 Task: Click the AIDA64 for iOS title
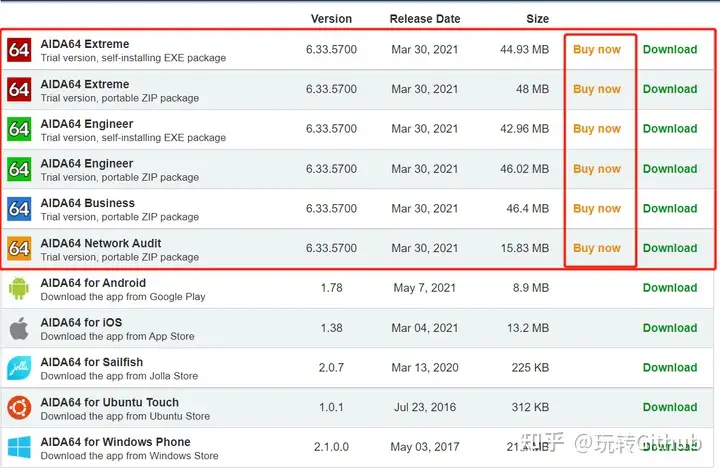coord(81,322)
